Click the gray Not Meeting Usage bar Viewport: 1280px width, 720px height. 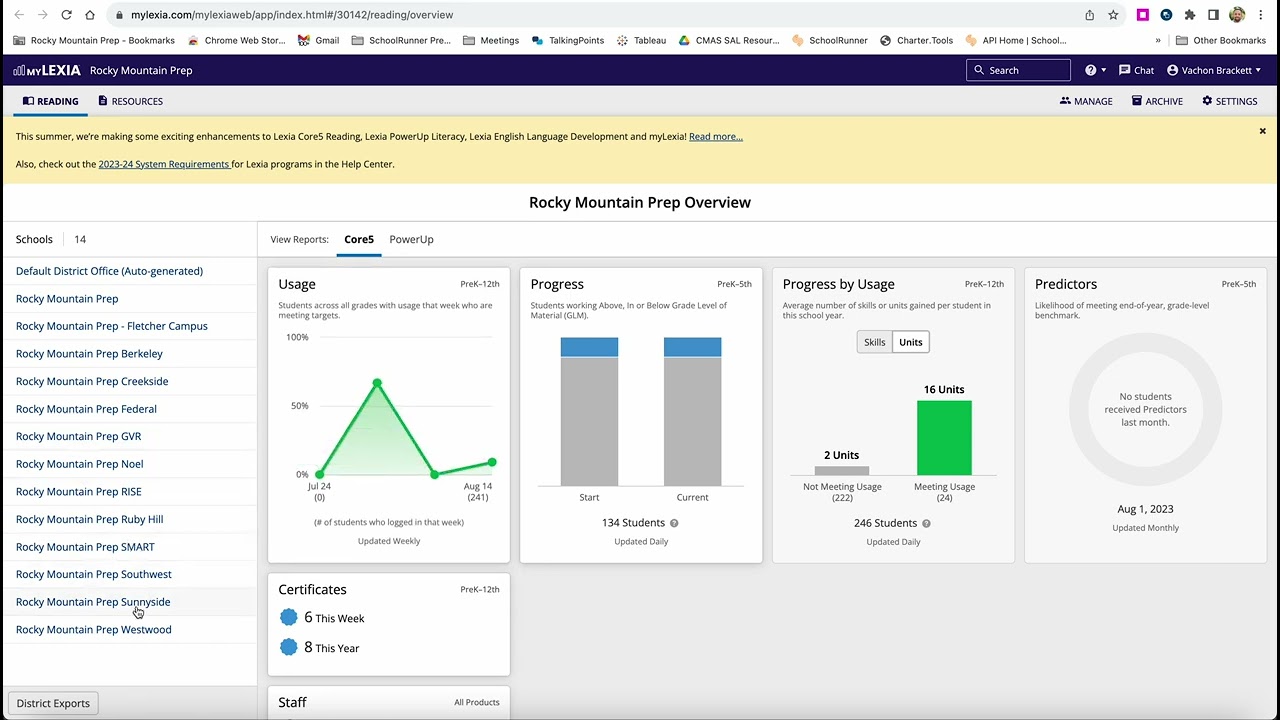pyautogui.click(x=842, y=470)
